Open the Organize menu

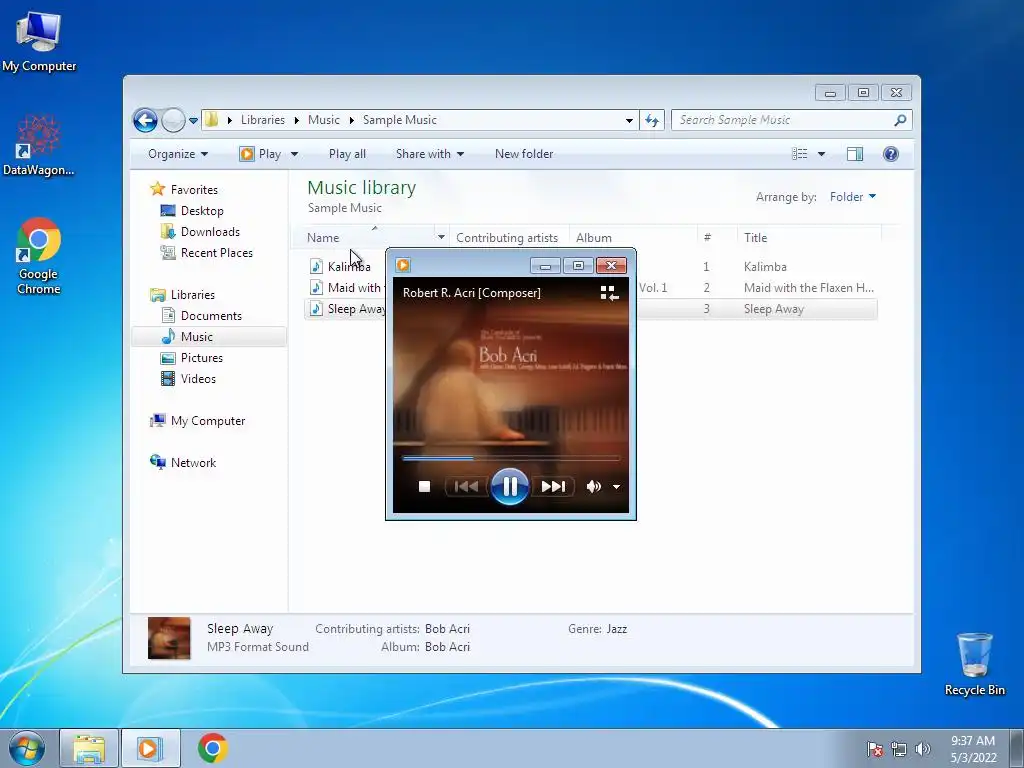pyautogui.click(x=178, y=154)
